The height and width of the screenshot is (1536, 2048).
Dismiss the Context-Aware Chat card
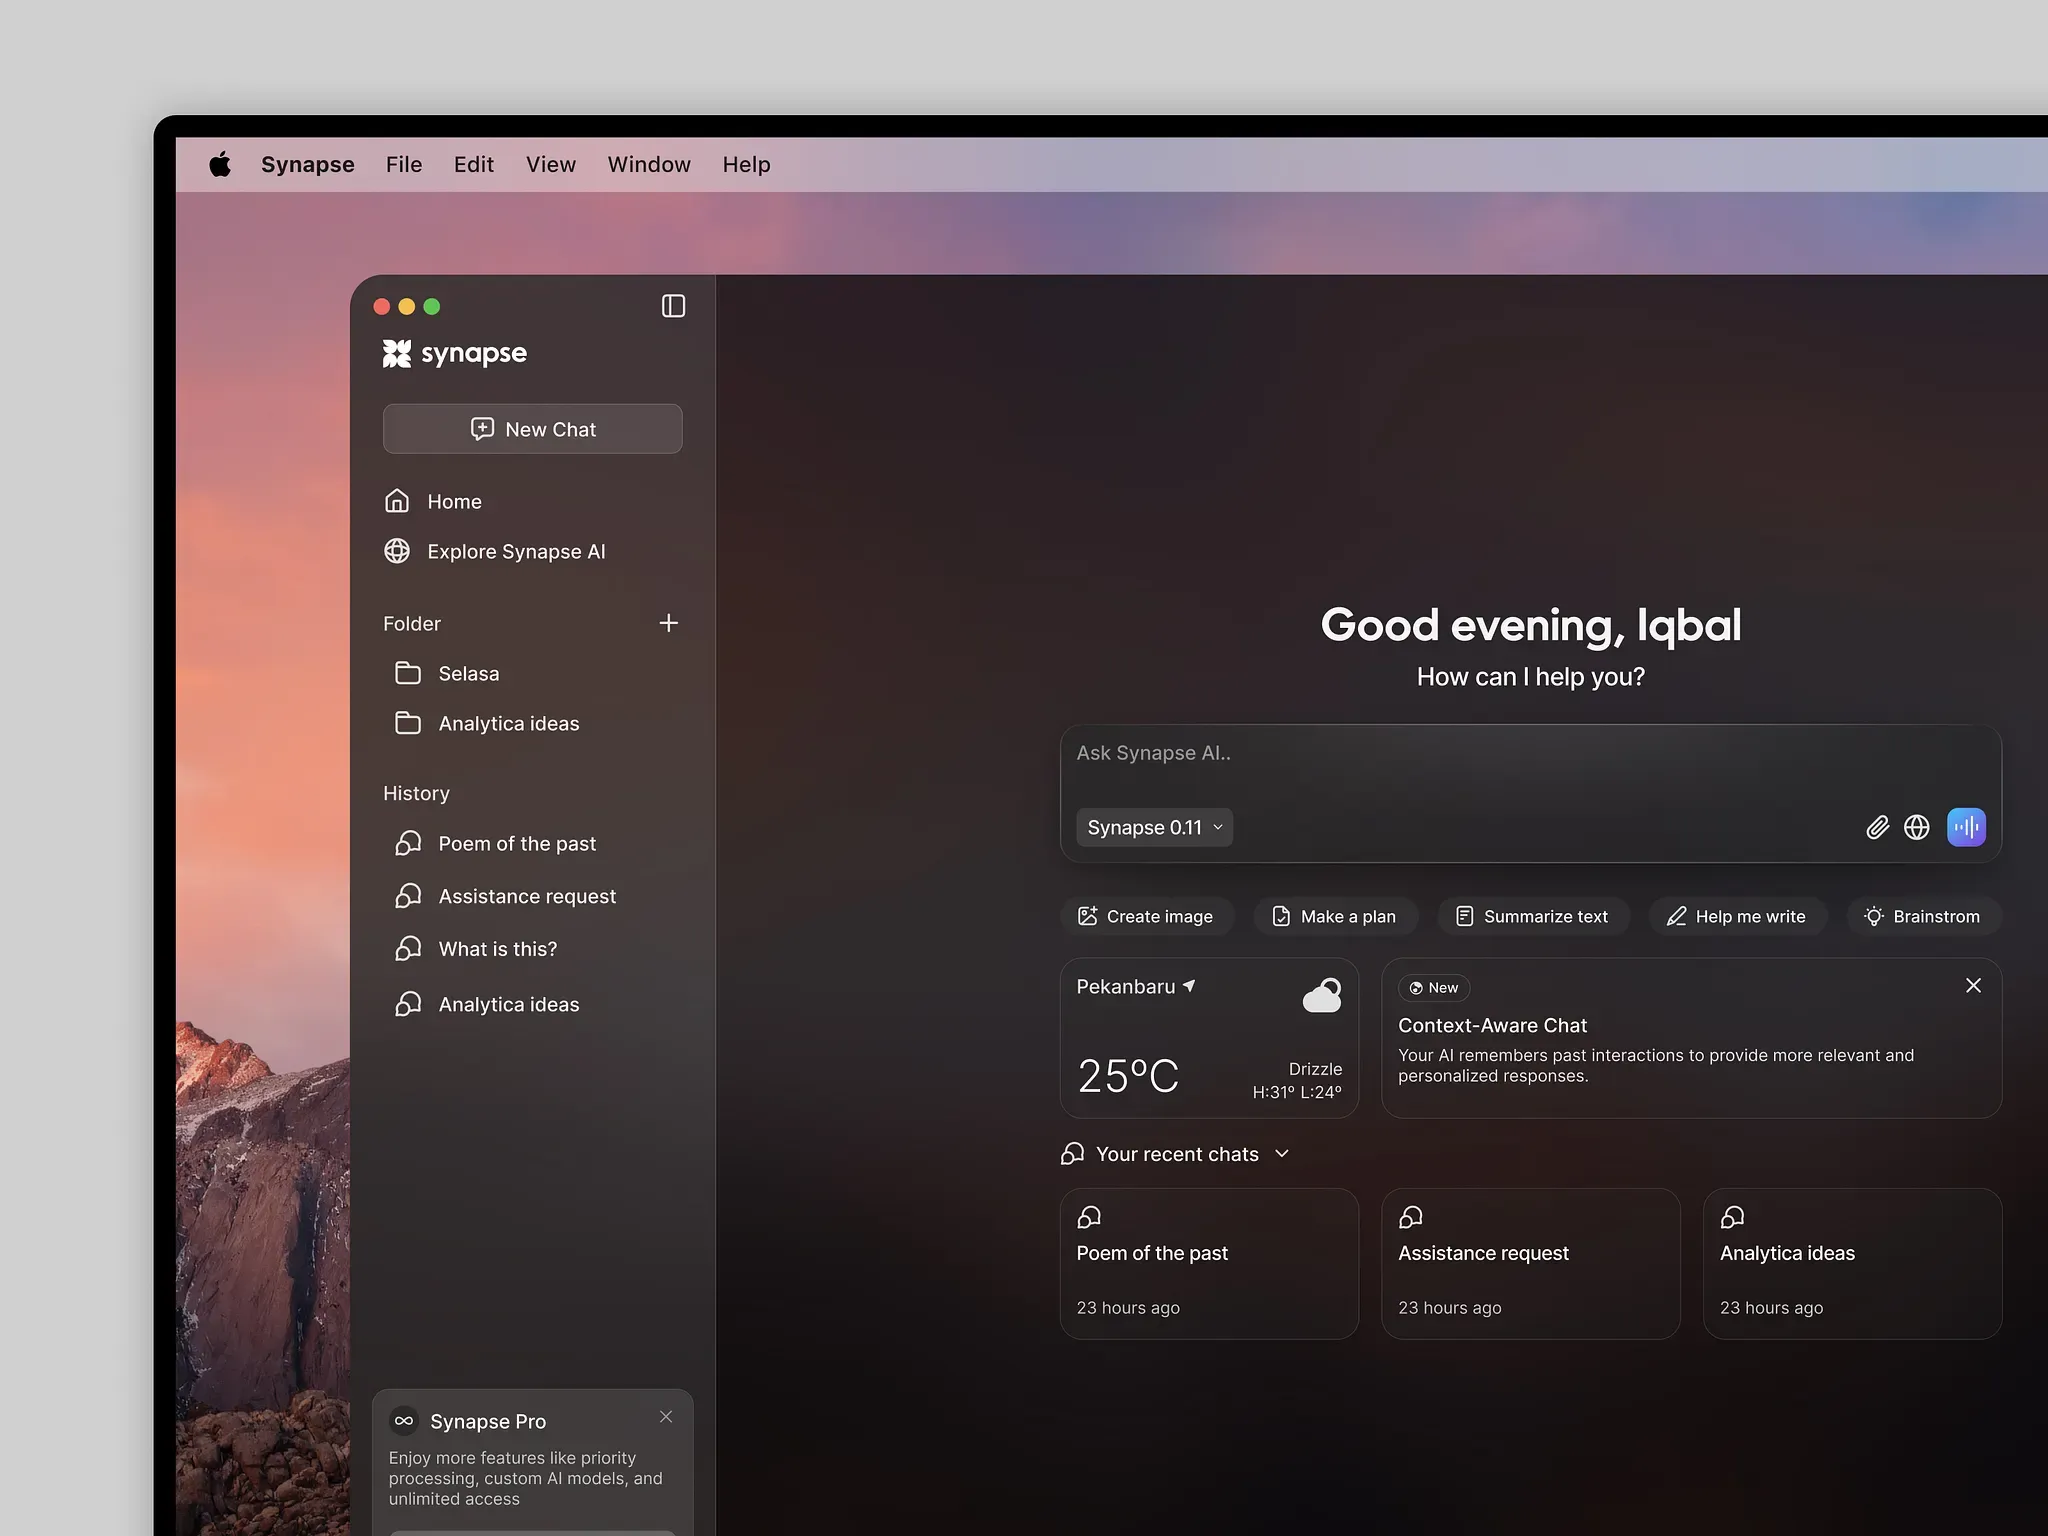[1973, 986]
